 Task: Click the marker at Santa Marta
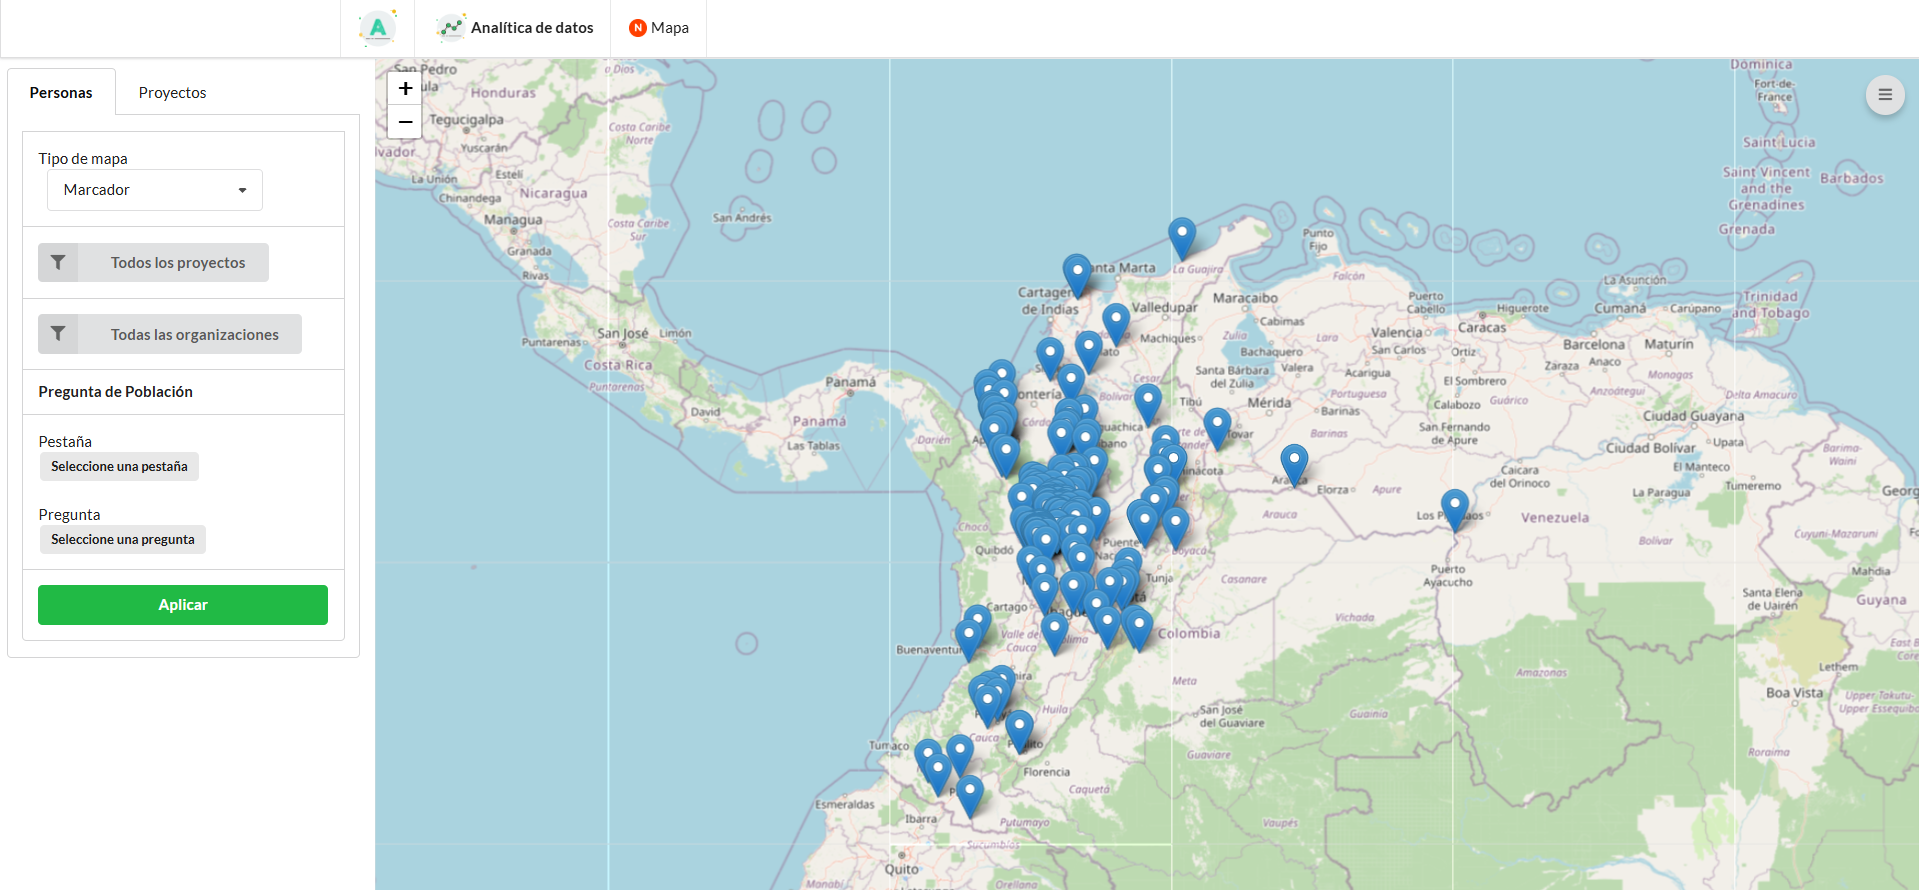coord(1077,274)
